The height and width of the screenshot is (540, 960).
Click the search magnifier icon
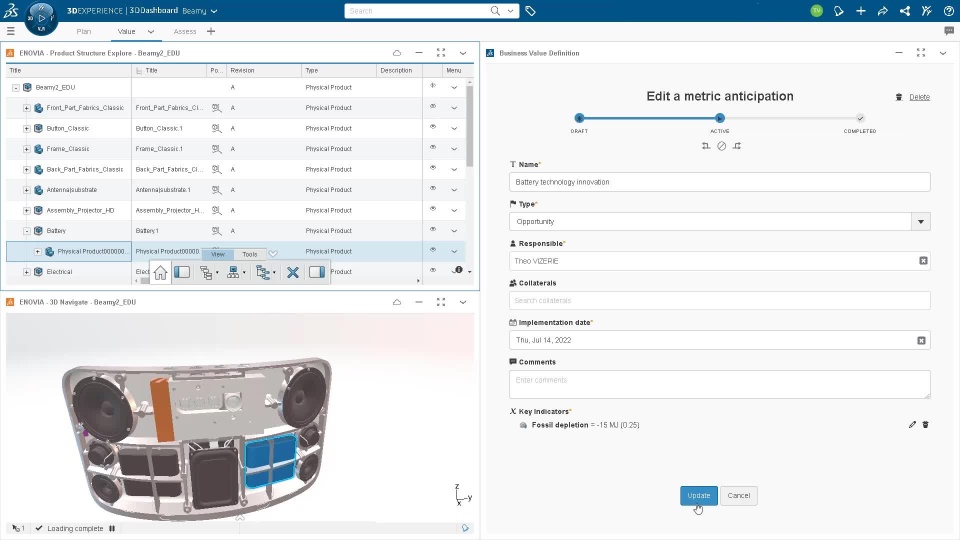coord(495,11)
